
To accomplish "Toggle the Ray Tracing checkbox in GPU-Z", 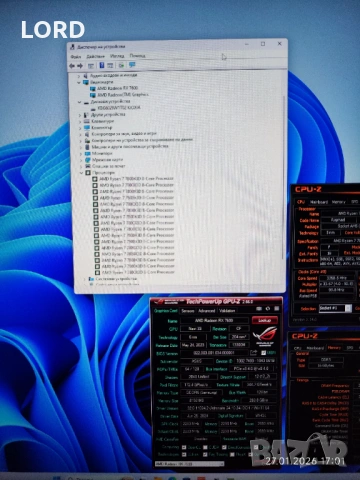I will tap(205, 454).
